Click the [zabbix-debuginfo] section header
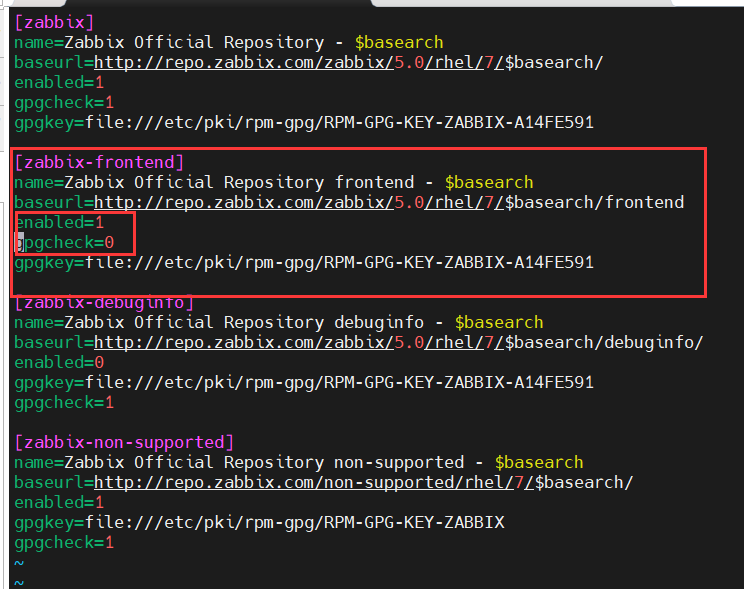This screenshot has width=744, height=589. 104,302
